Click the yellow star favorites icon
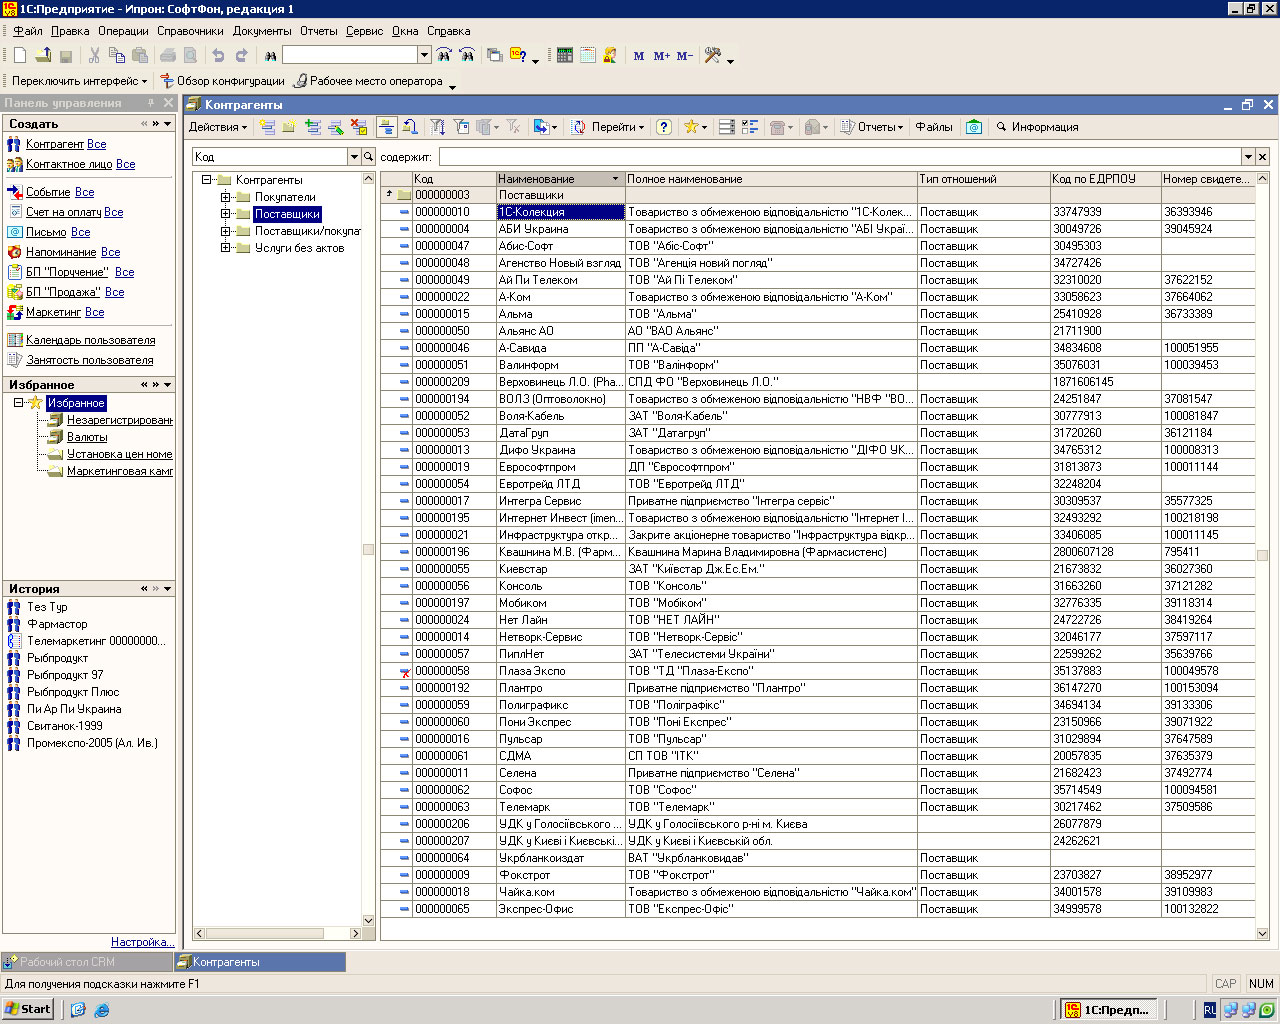This screenshot has height=1024, width=1280. [690, 127]
